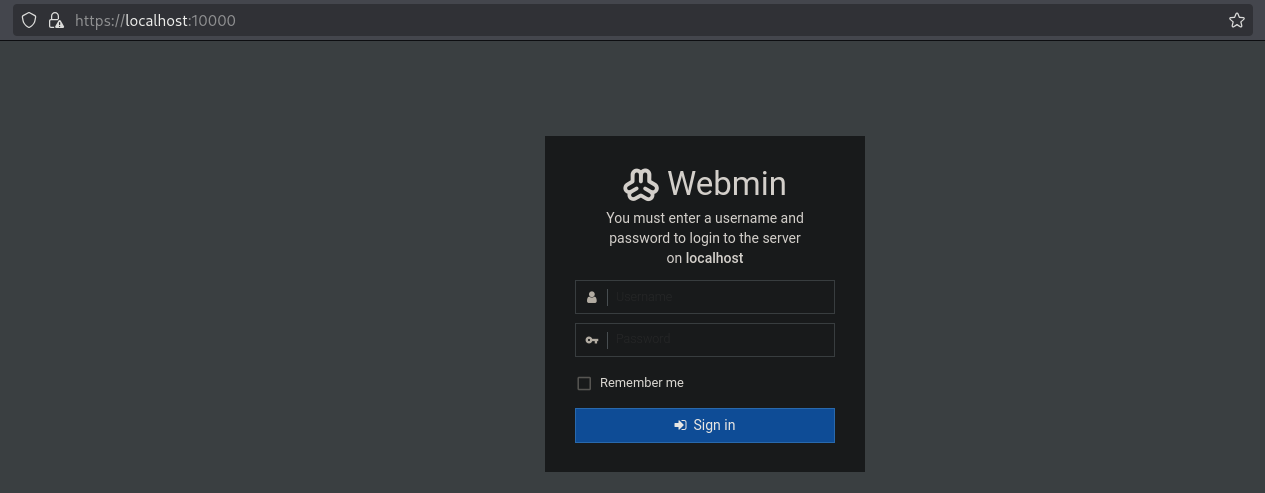
Task: Click the bold "localhost" server name
Action: pyautogui.click(x=714, y=258)
